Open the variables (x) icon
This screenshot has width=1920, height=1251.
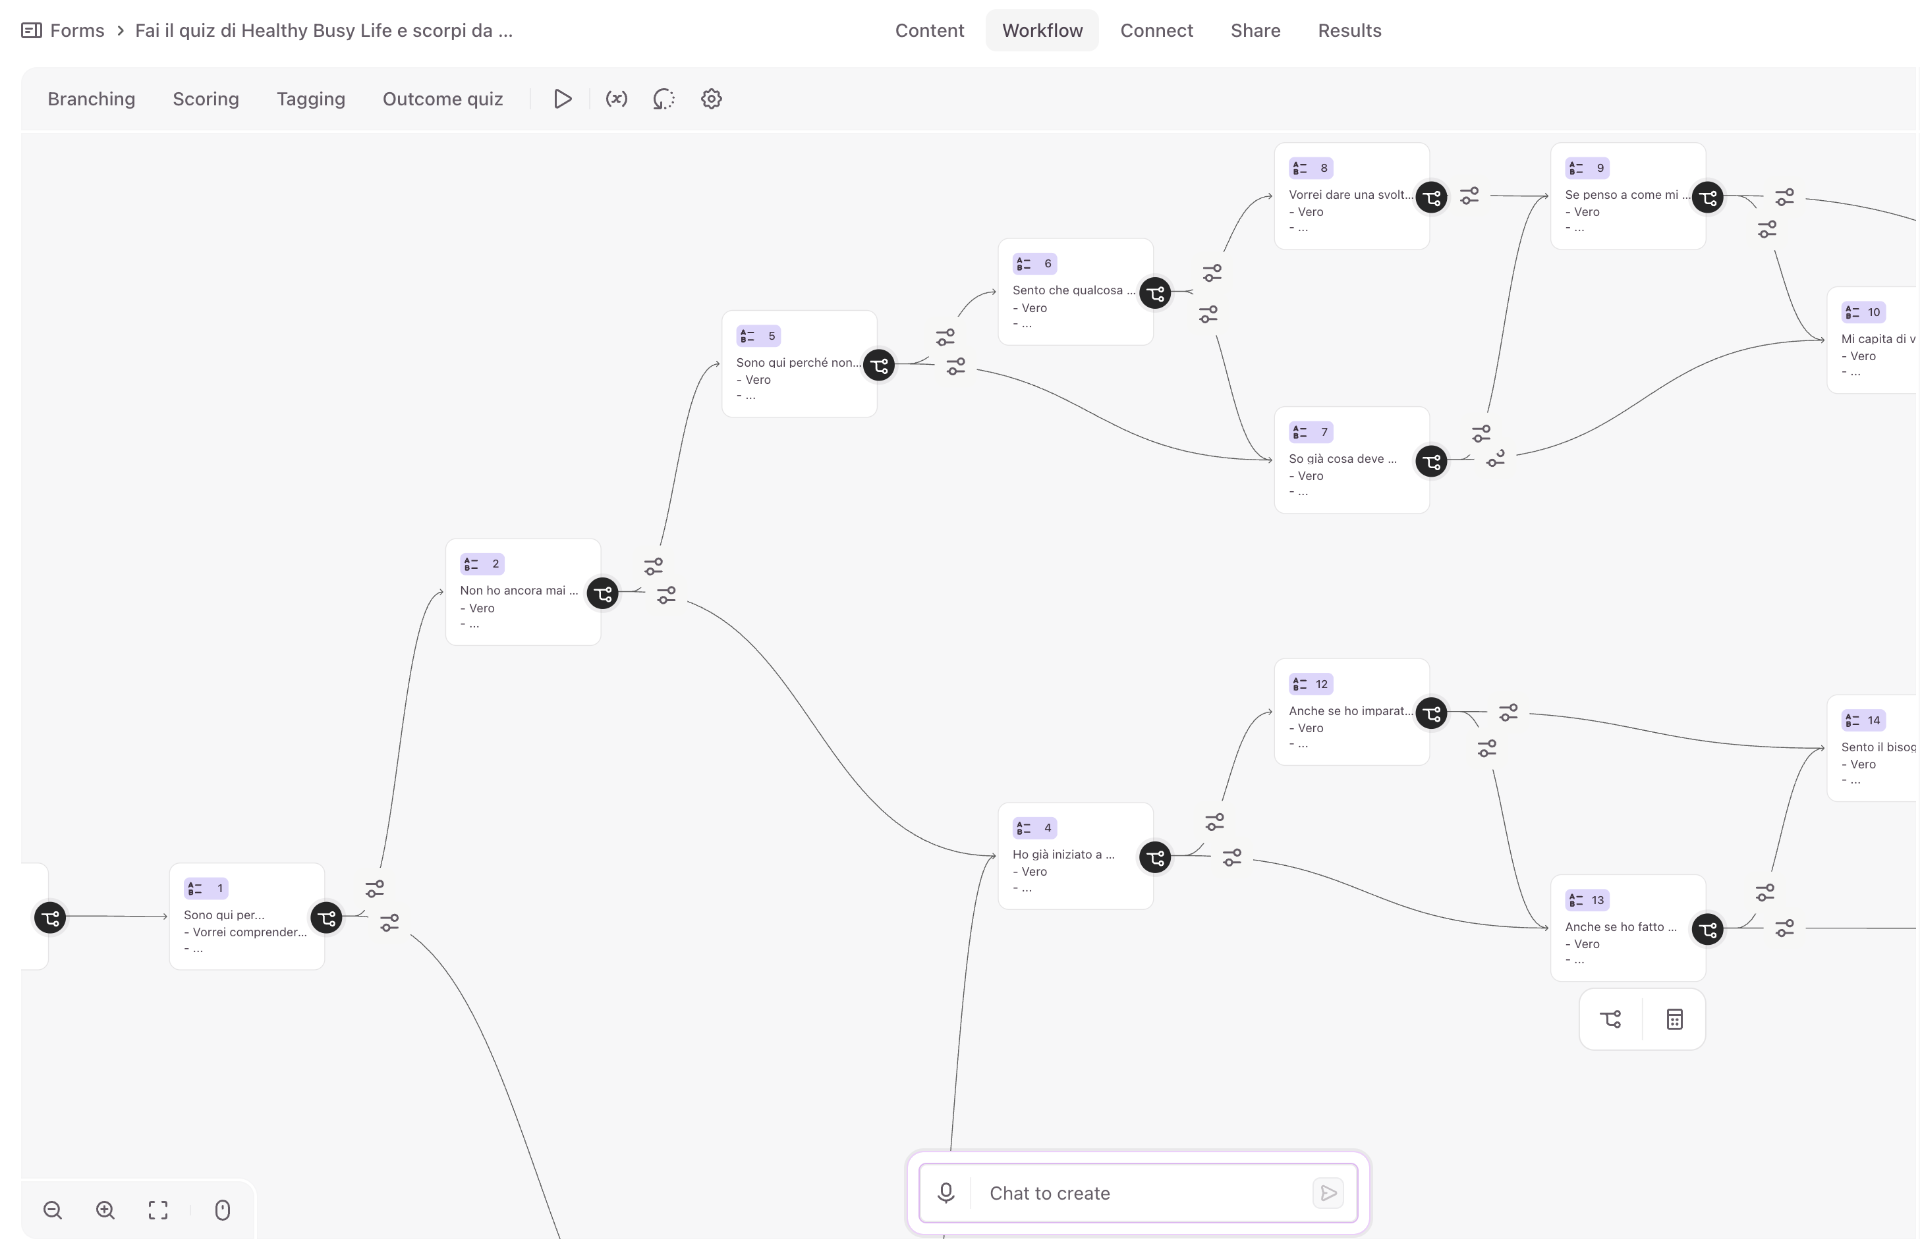coord(616,99)
